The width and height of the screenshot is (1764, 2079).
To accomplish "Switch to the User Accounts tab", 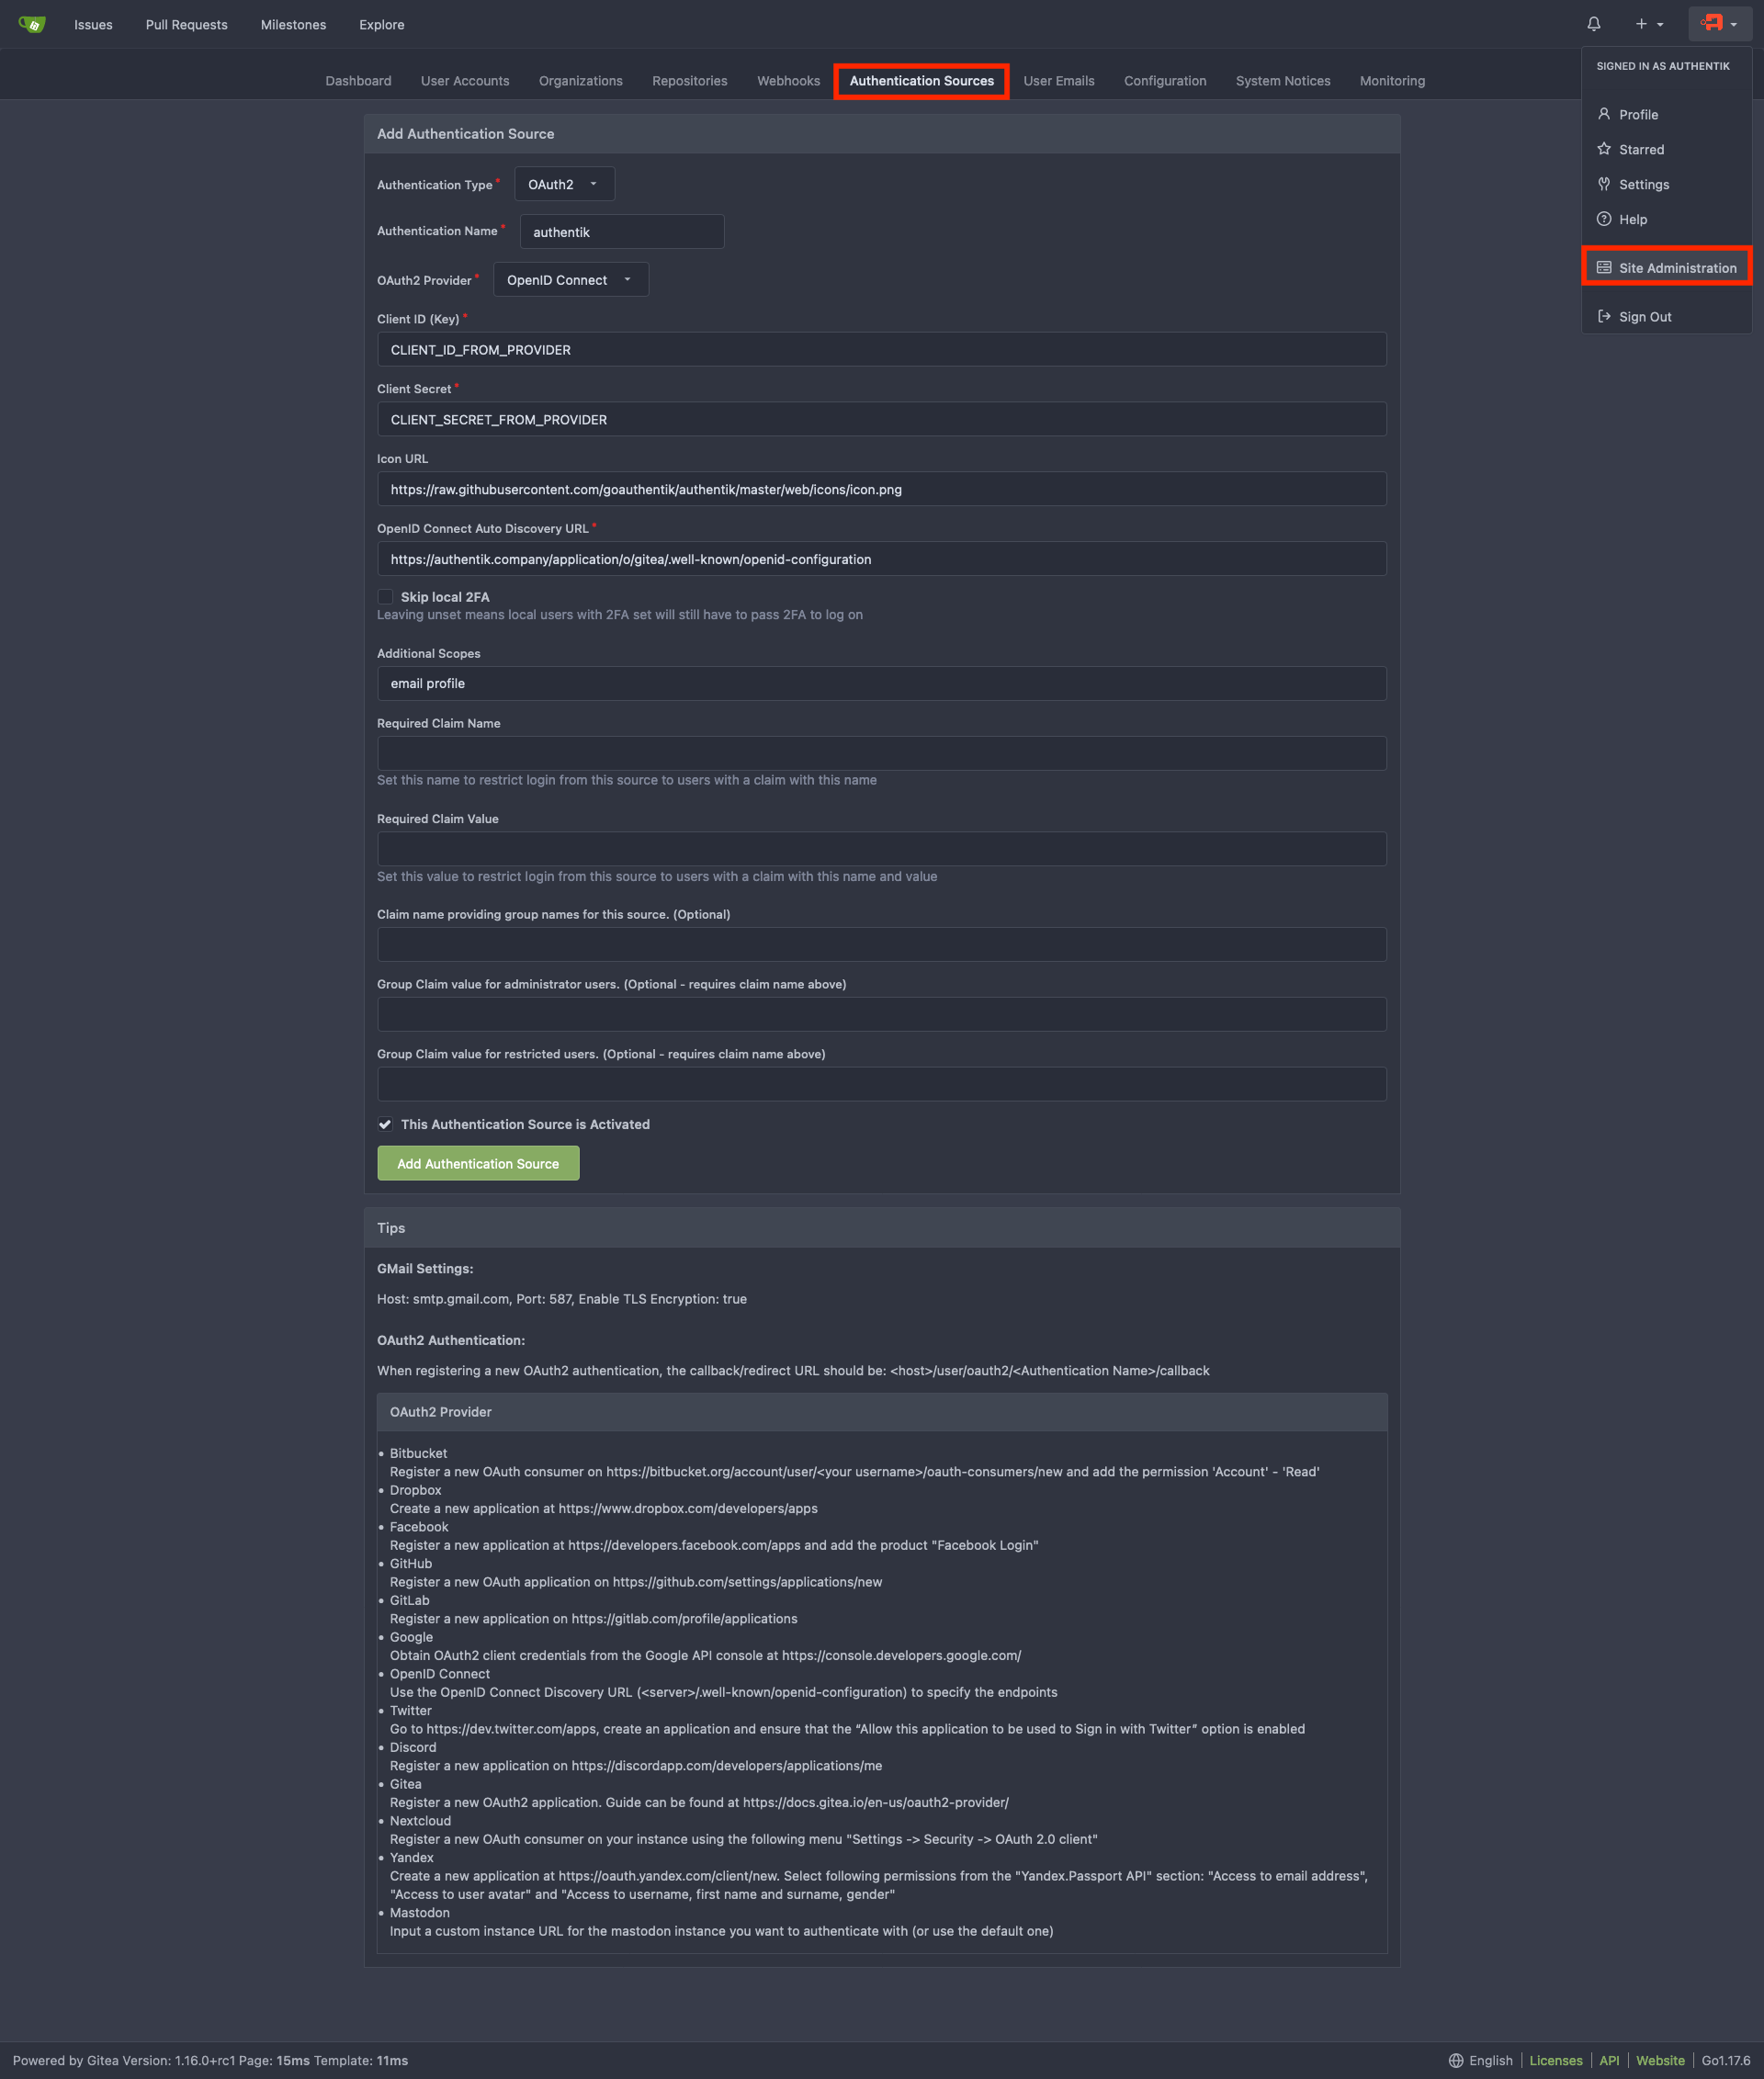I will (x=465, y=81).
